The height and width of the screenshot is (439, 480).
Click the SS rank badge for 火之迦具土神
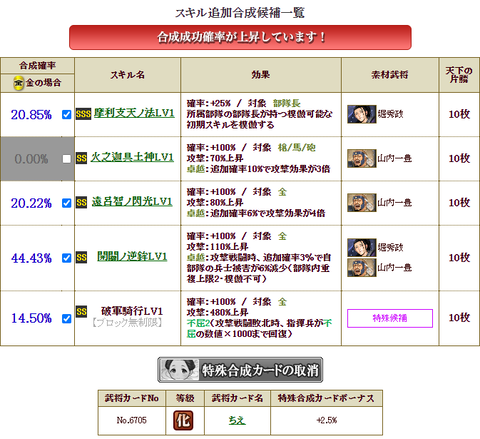[81, 158]
